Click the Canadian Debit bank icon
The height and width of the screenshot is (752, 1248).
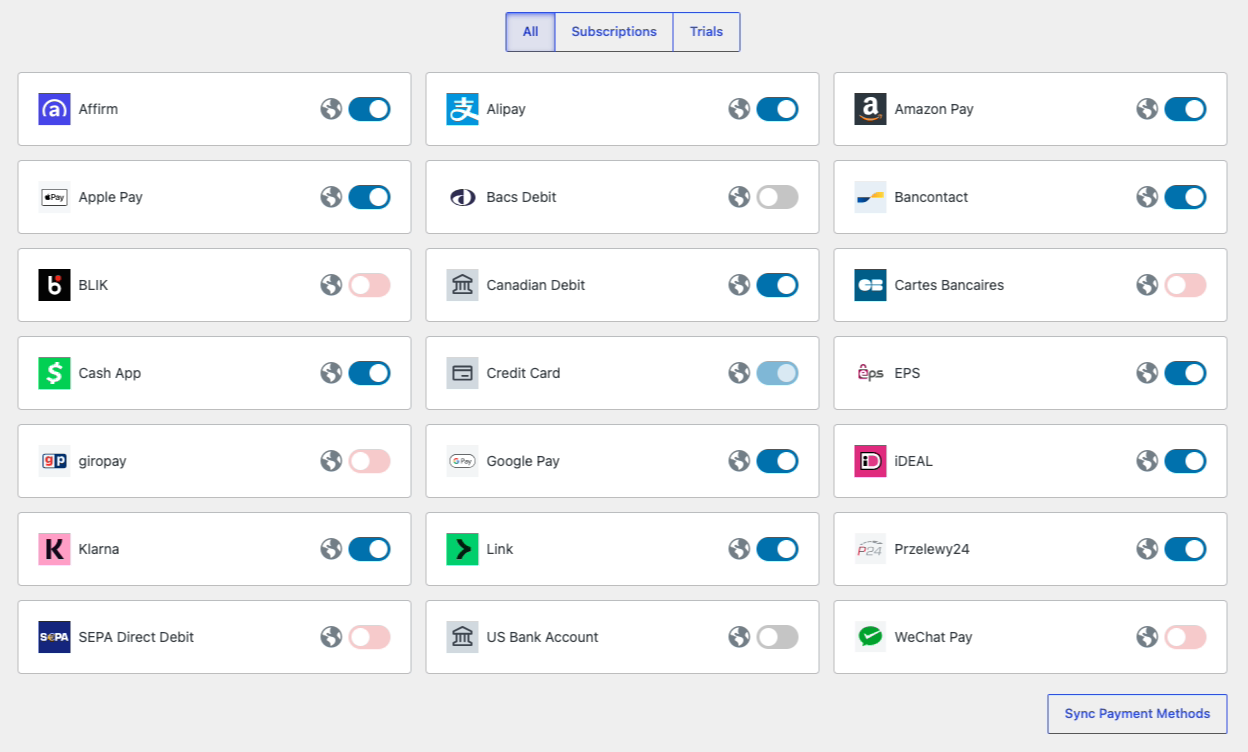(462, 285)
